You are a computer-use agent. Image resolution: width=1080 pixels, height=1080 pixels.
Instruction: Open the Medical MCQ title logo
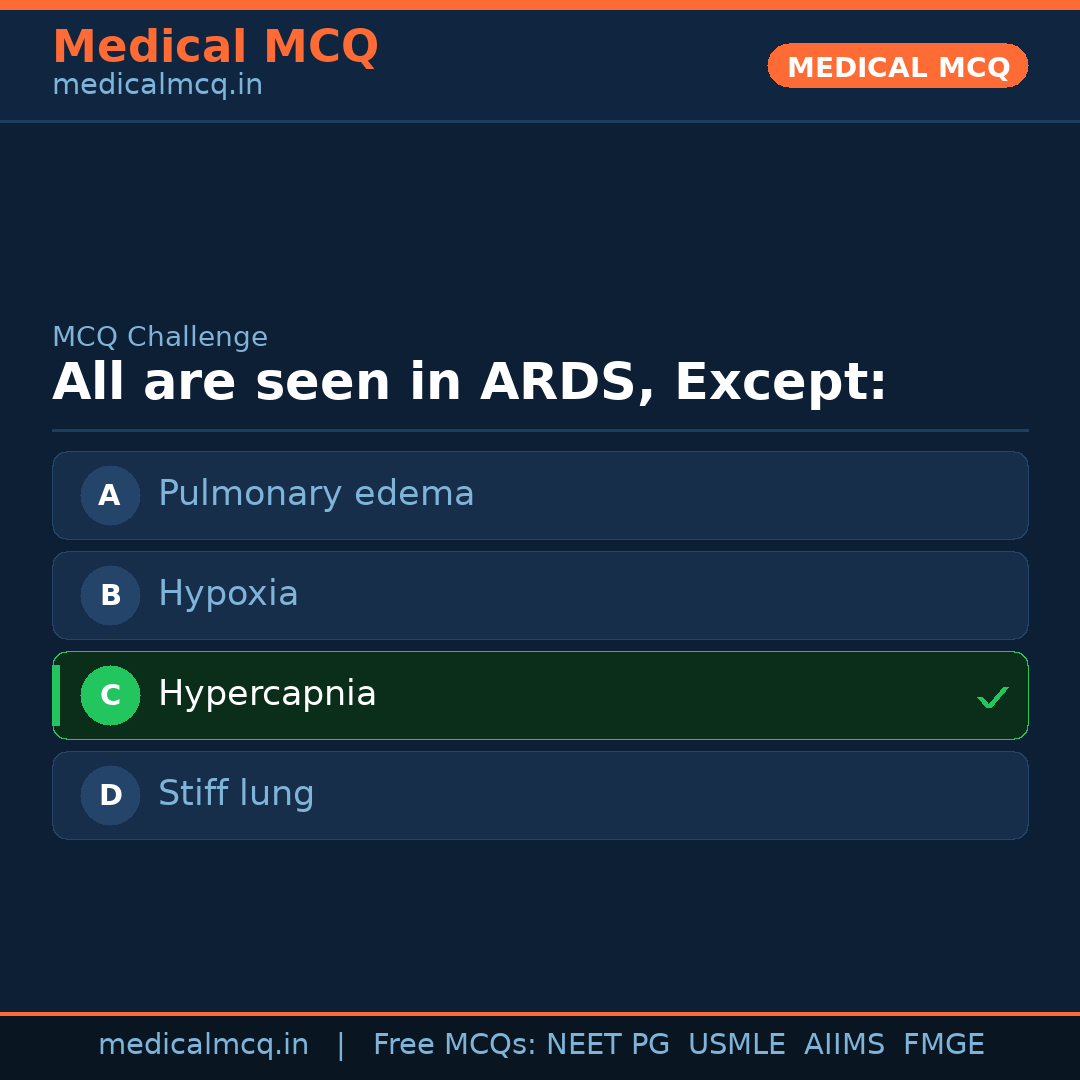(x=215, y=47)
